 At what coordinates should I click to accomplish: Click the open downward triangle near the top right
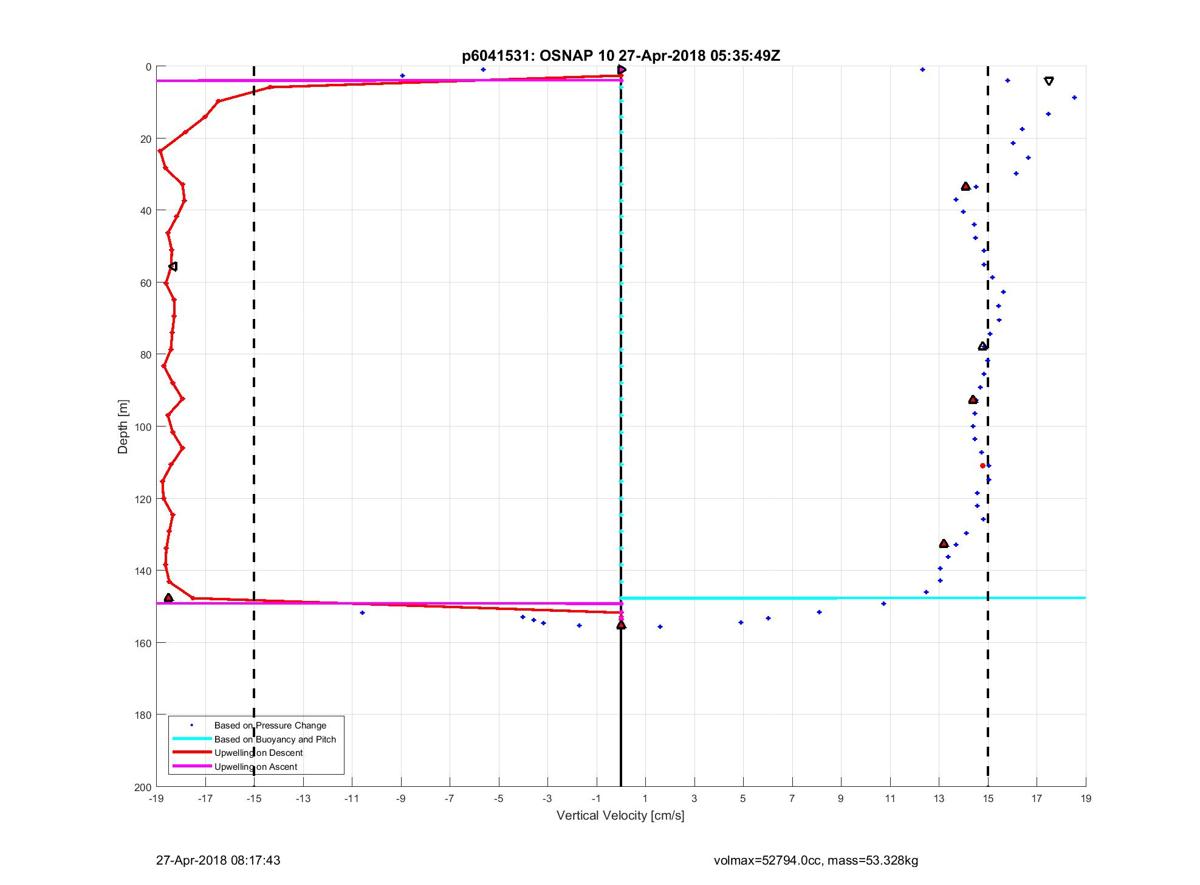pos(1048,81)
